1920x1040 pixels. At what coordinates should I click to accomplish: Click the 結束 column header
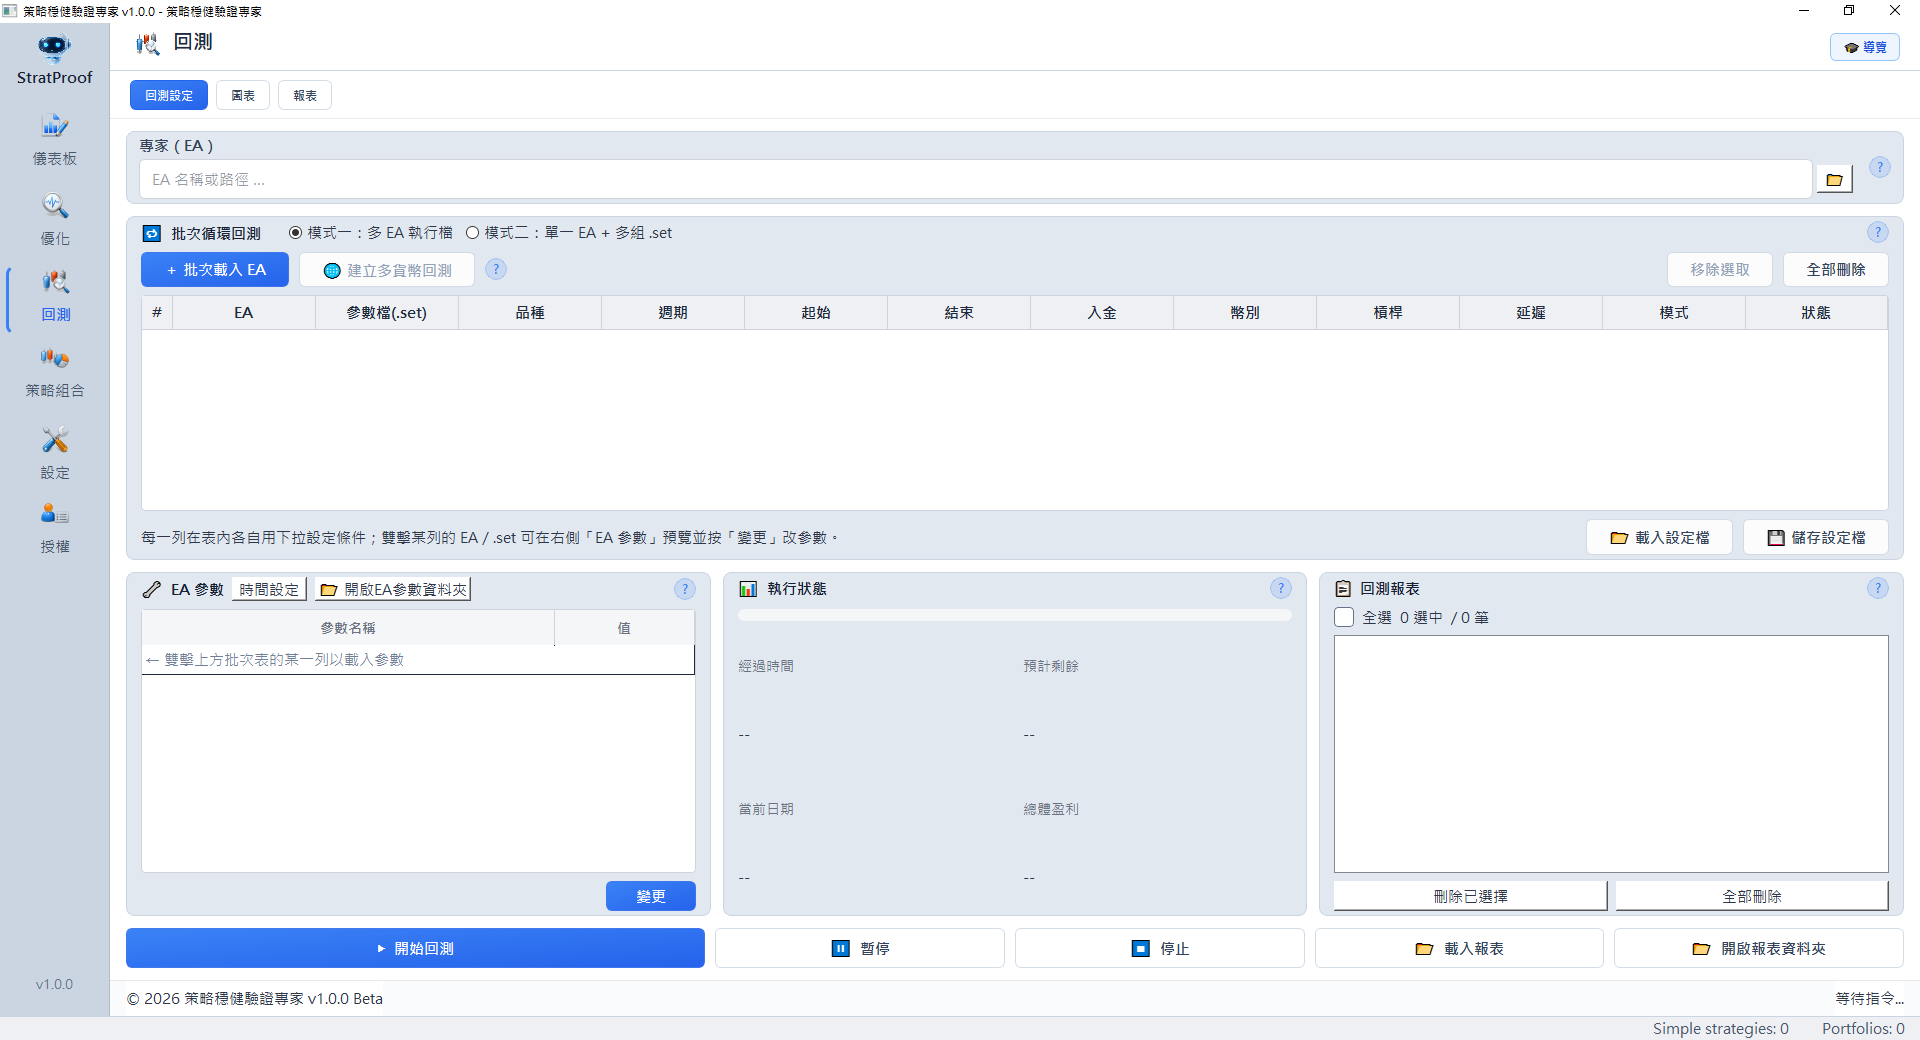[x=959, y=313]
